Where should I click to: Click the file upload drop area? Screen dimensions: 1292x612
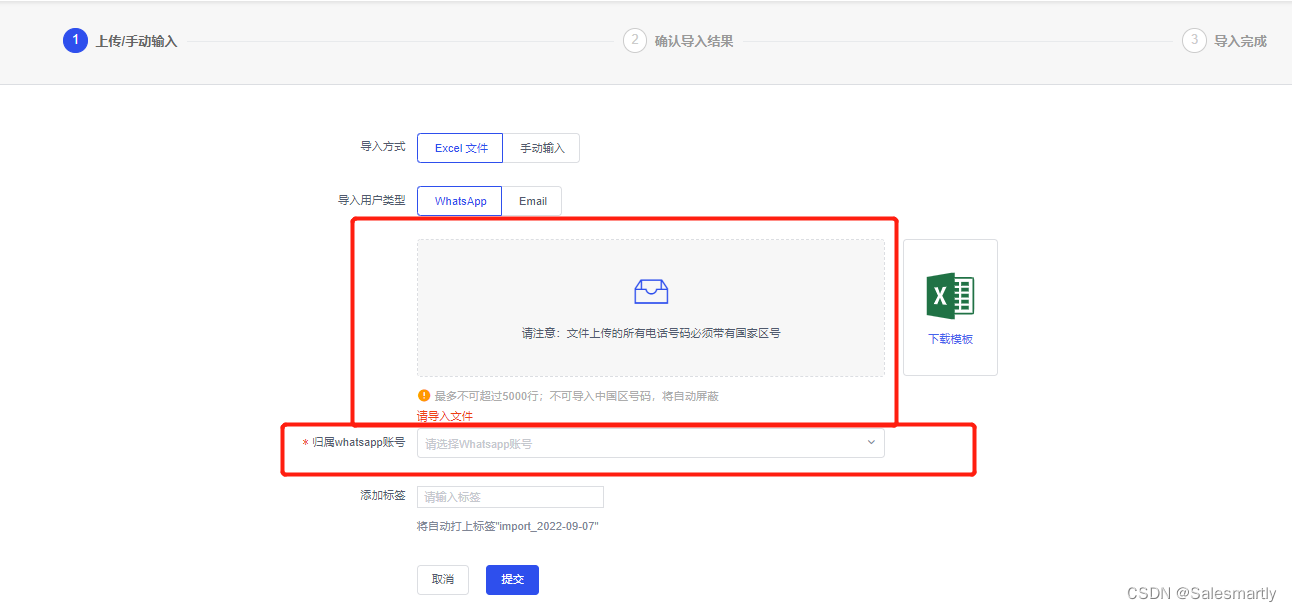coord(651,308)
